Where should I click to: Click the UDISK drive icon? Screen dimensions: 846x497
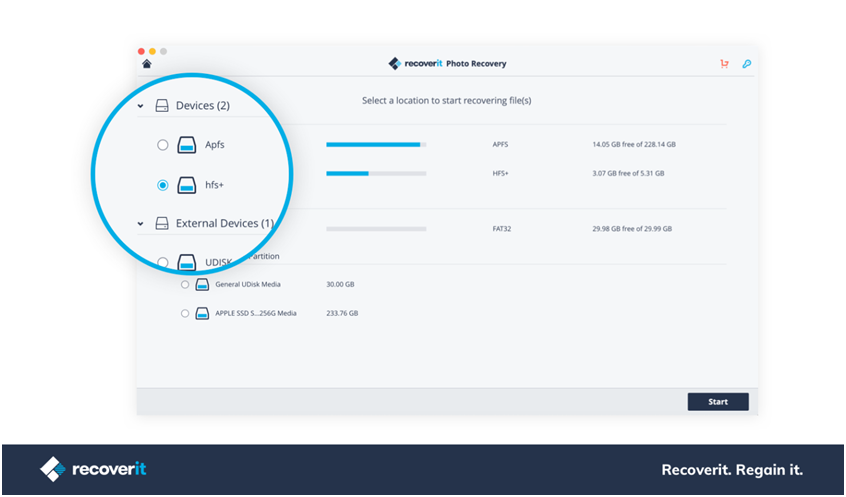187,263
